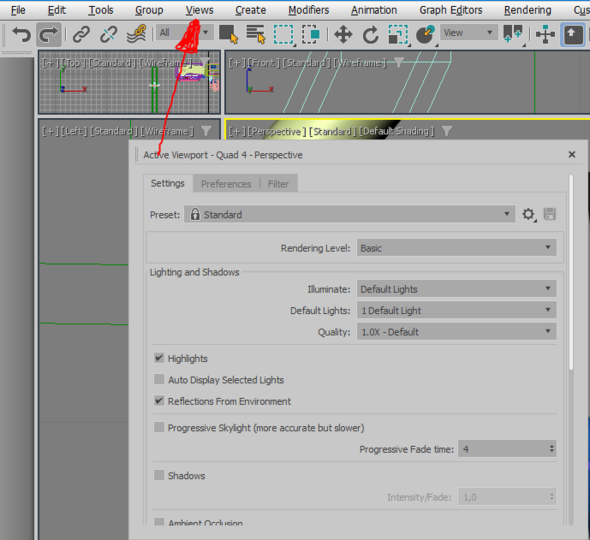Image resolution: width=590 pixels, height=540 pixels.
Task: Uncheck the Highlights checkbox
Action: click(159, 358)
